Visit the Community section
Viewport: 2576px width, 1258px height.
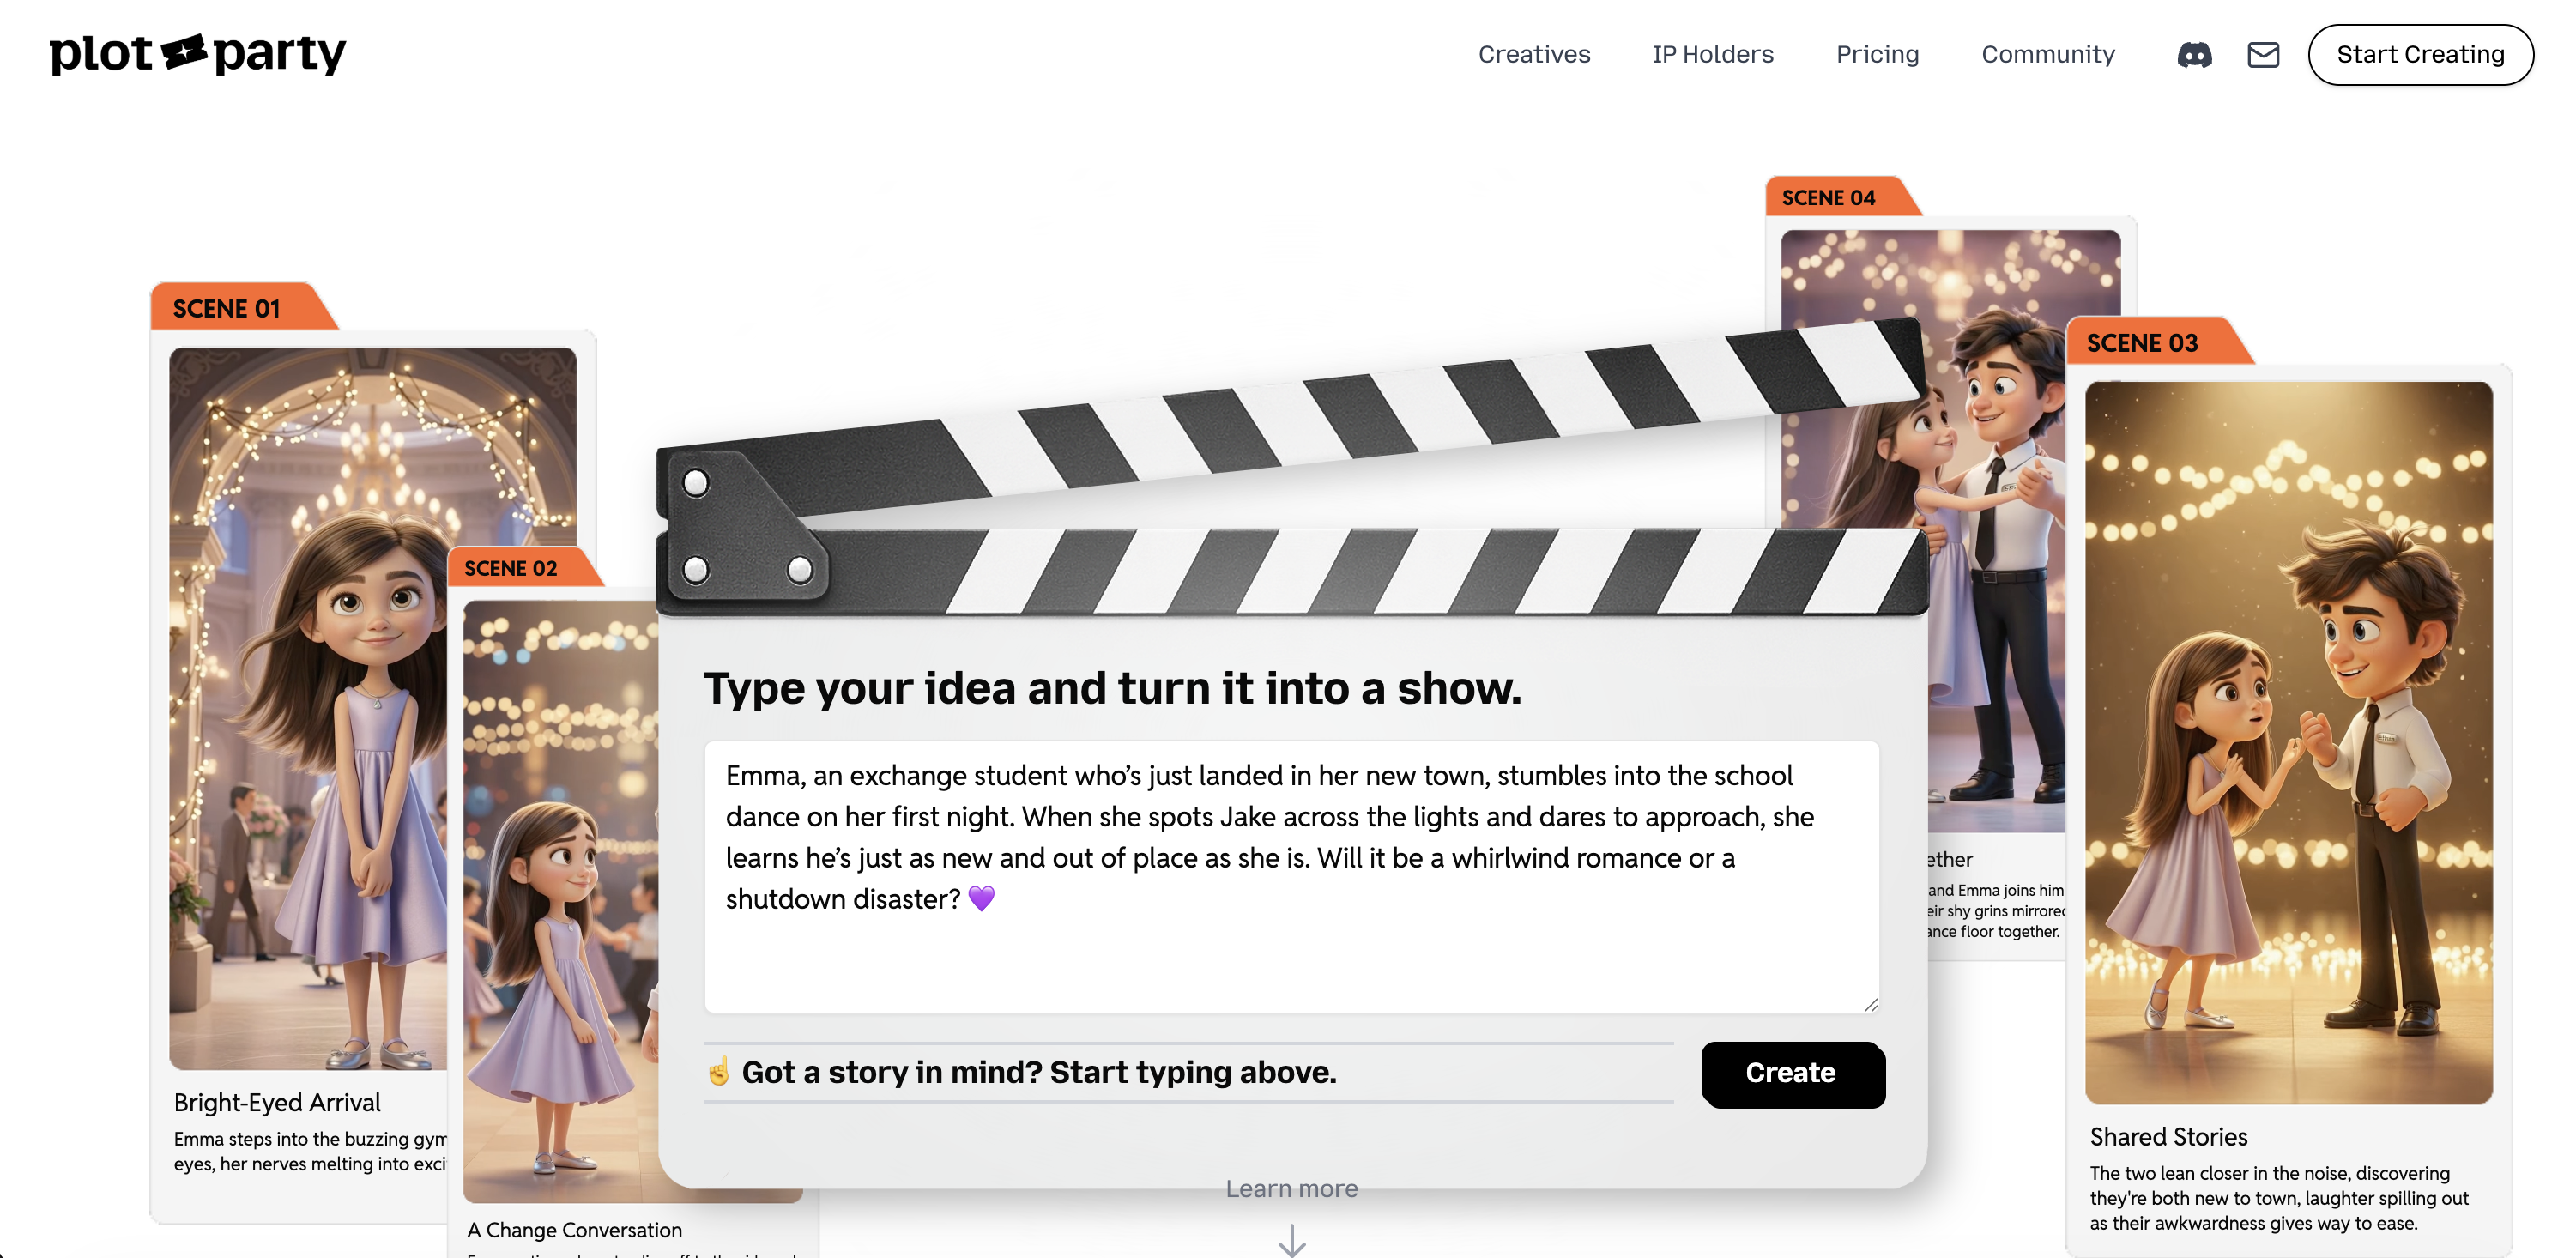tap(2047, 55)
